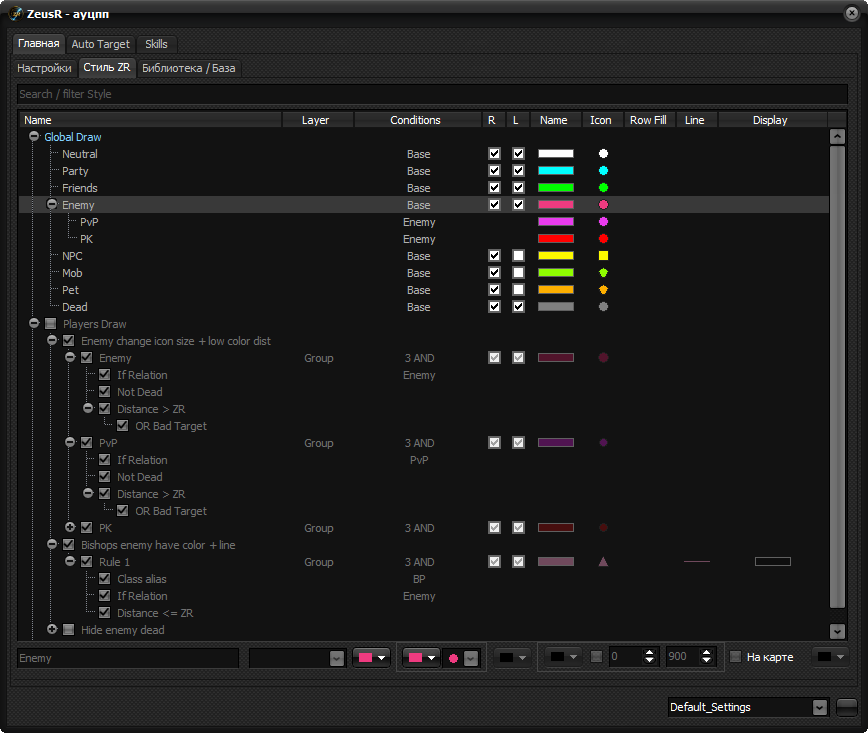This screenshot has height=733, width=868.
Task: Enable the Players Draw checkbox
Action: pos(50,324)
